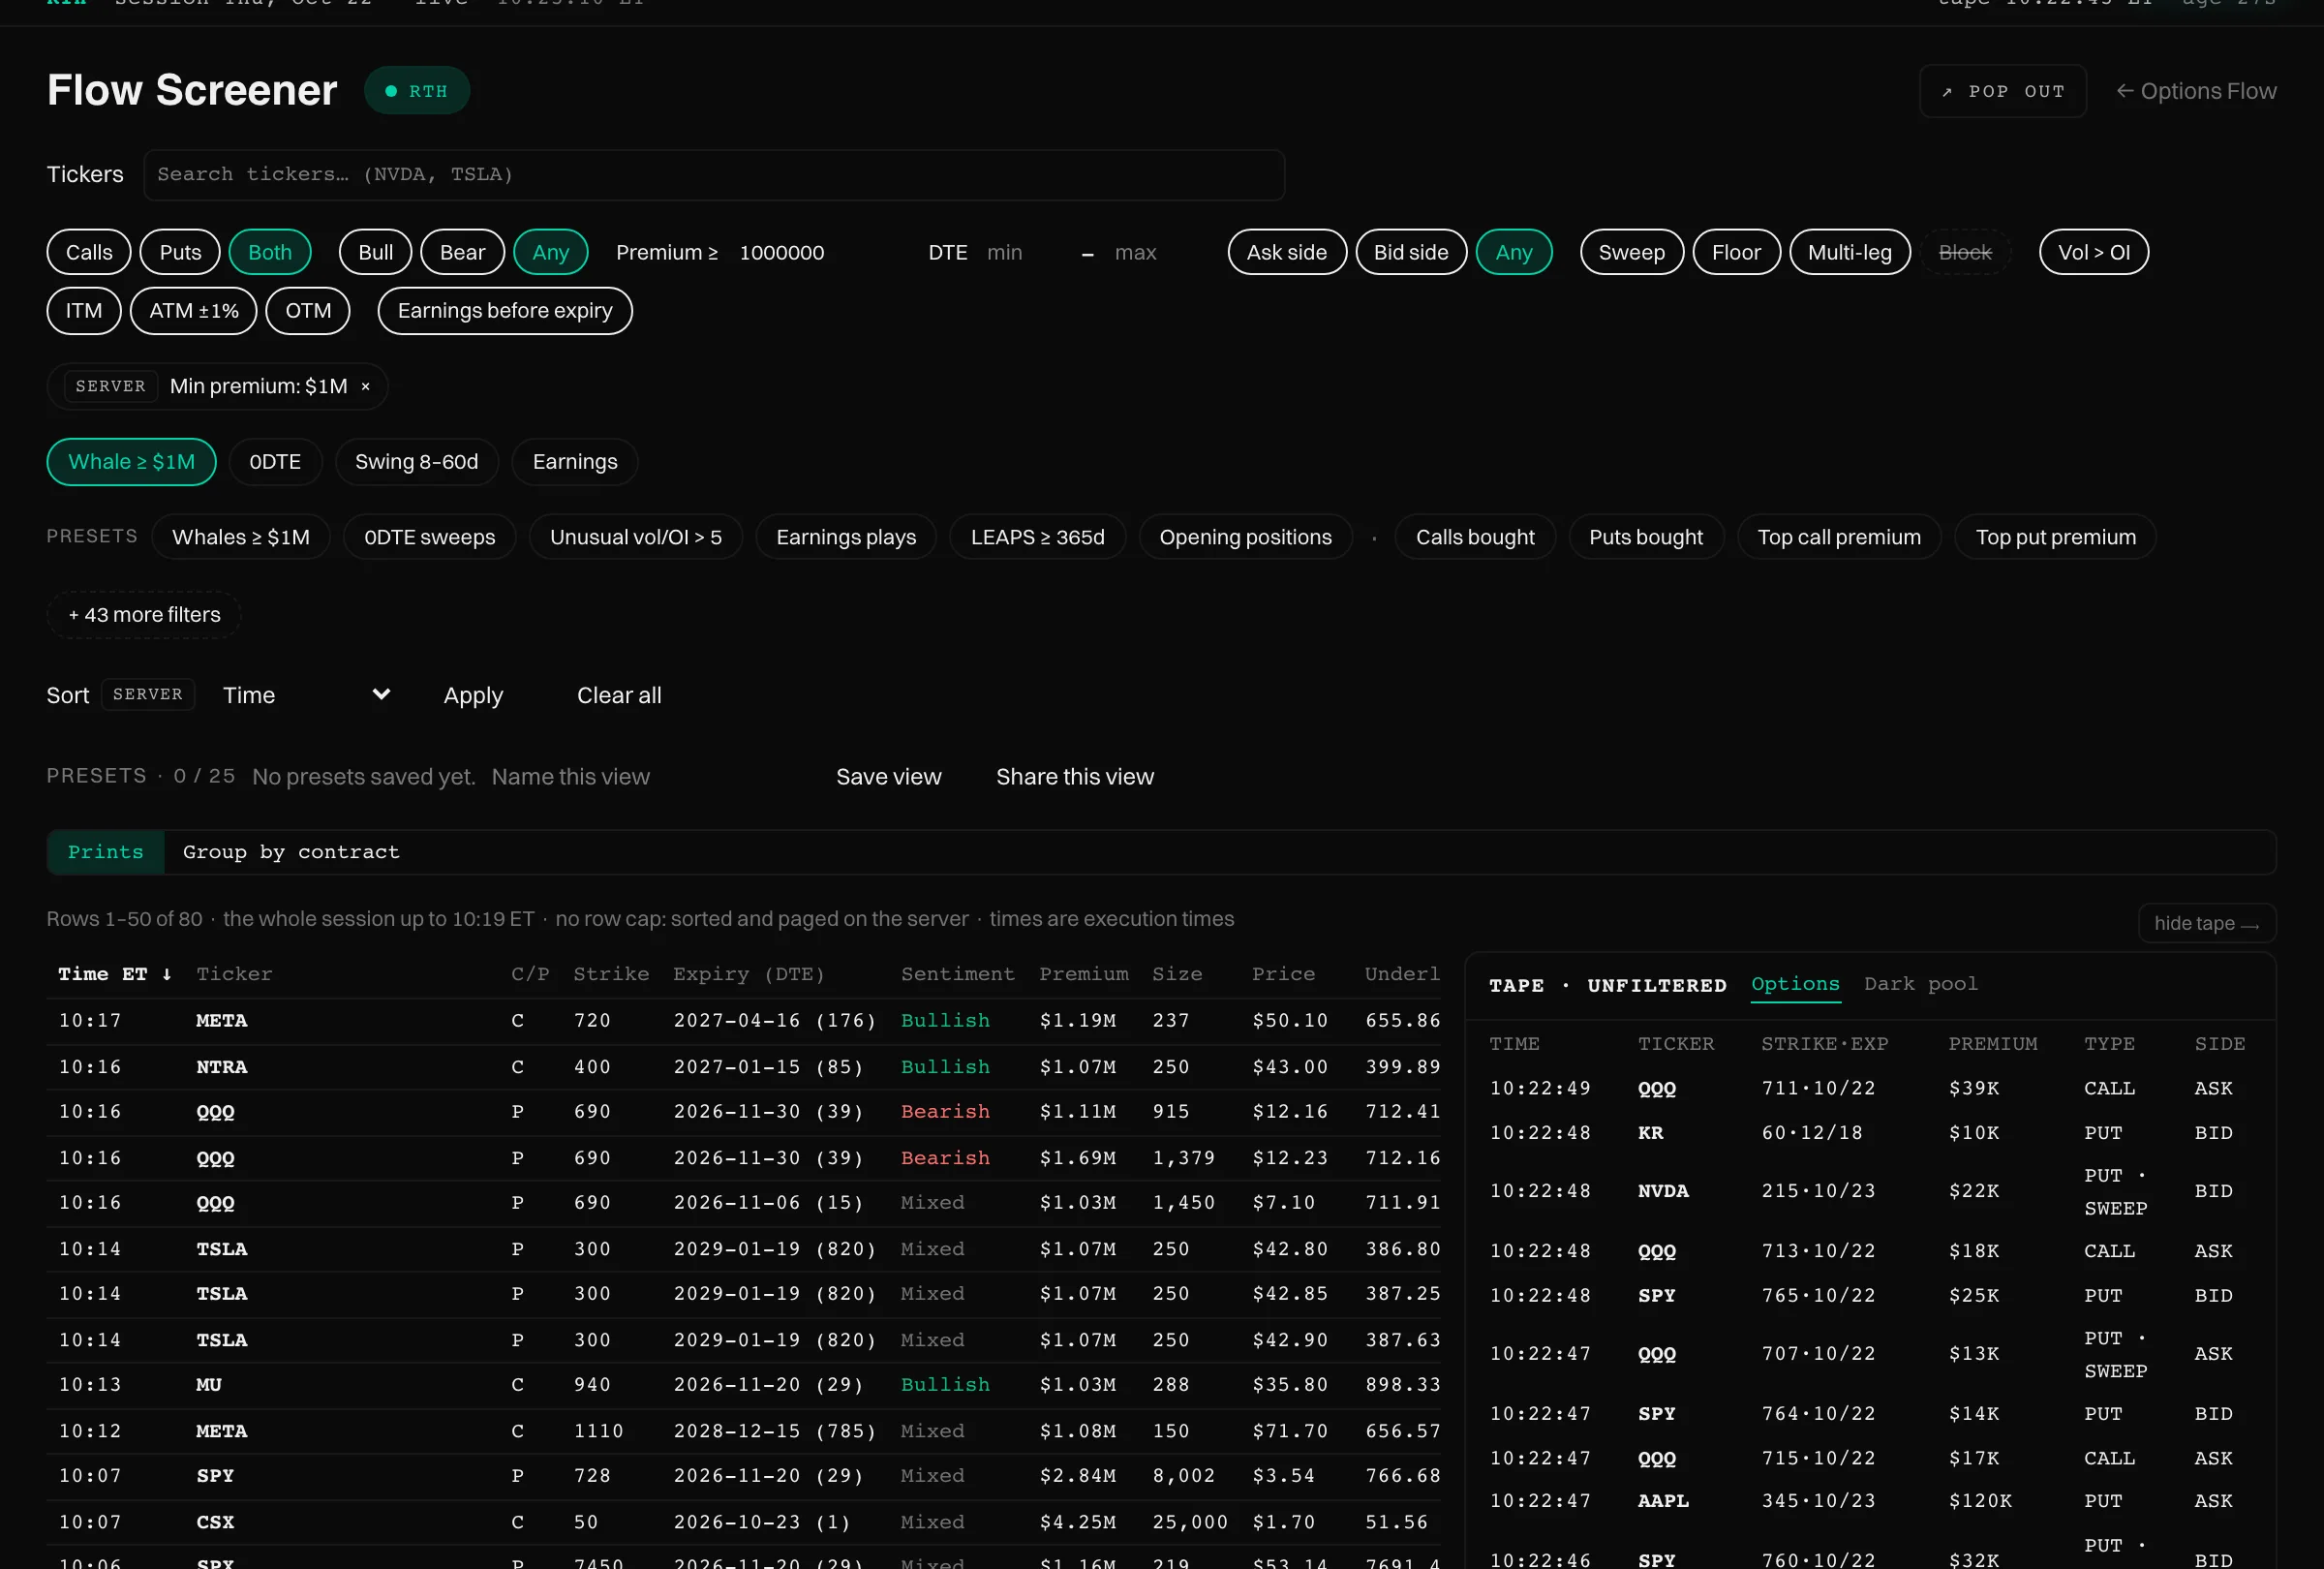Select the Dark pool tape tab
Image resolution: width=2324 pixels, height=1569 pixels.
pos(1921,984)
